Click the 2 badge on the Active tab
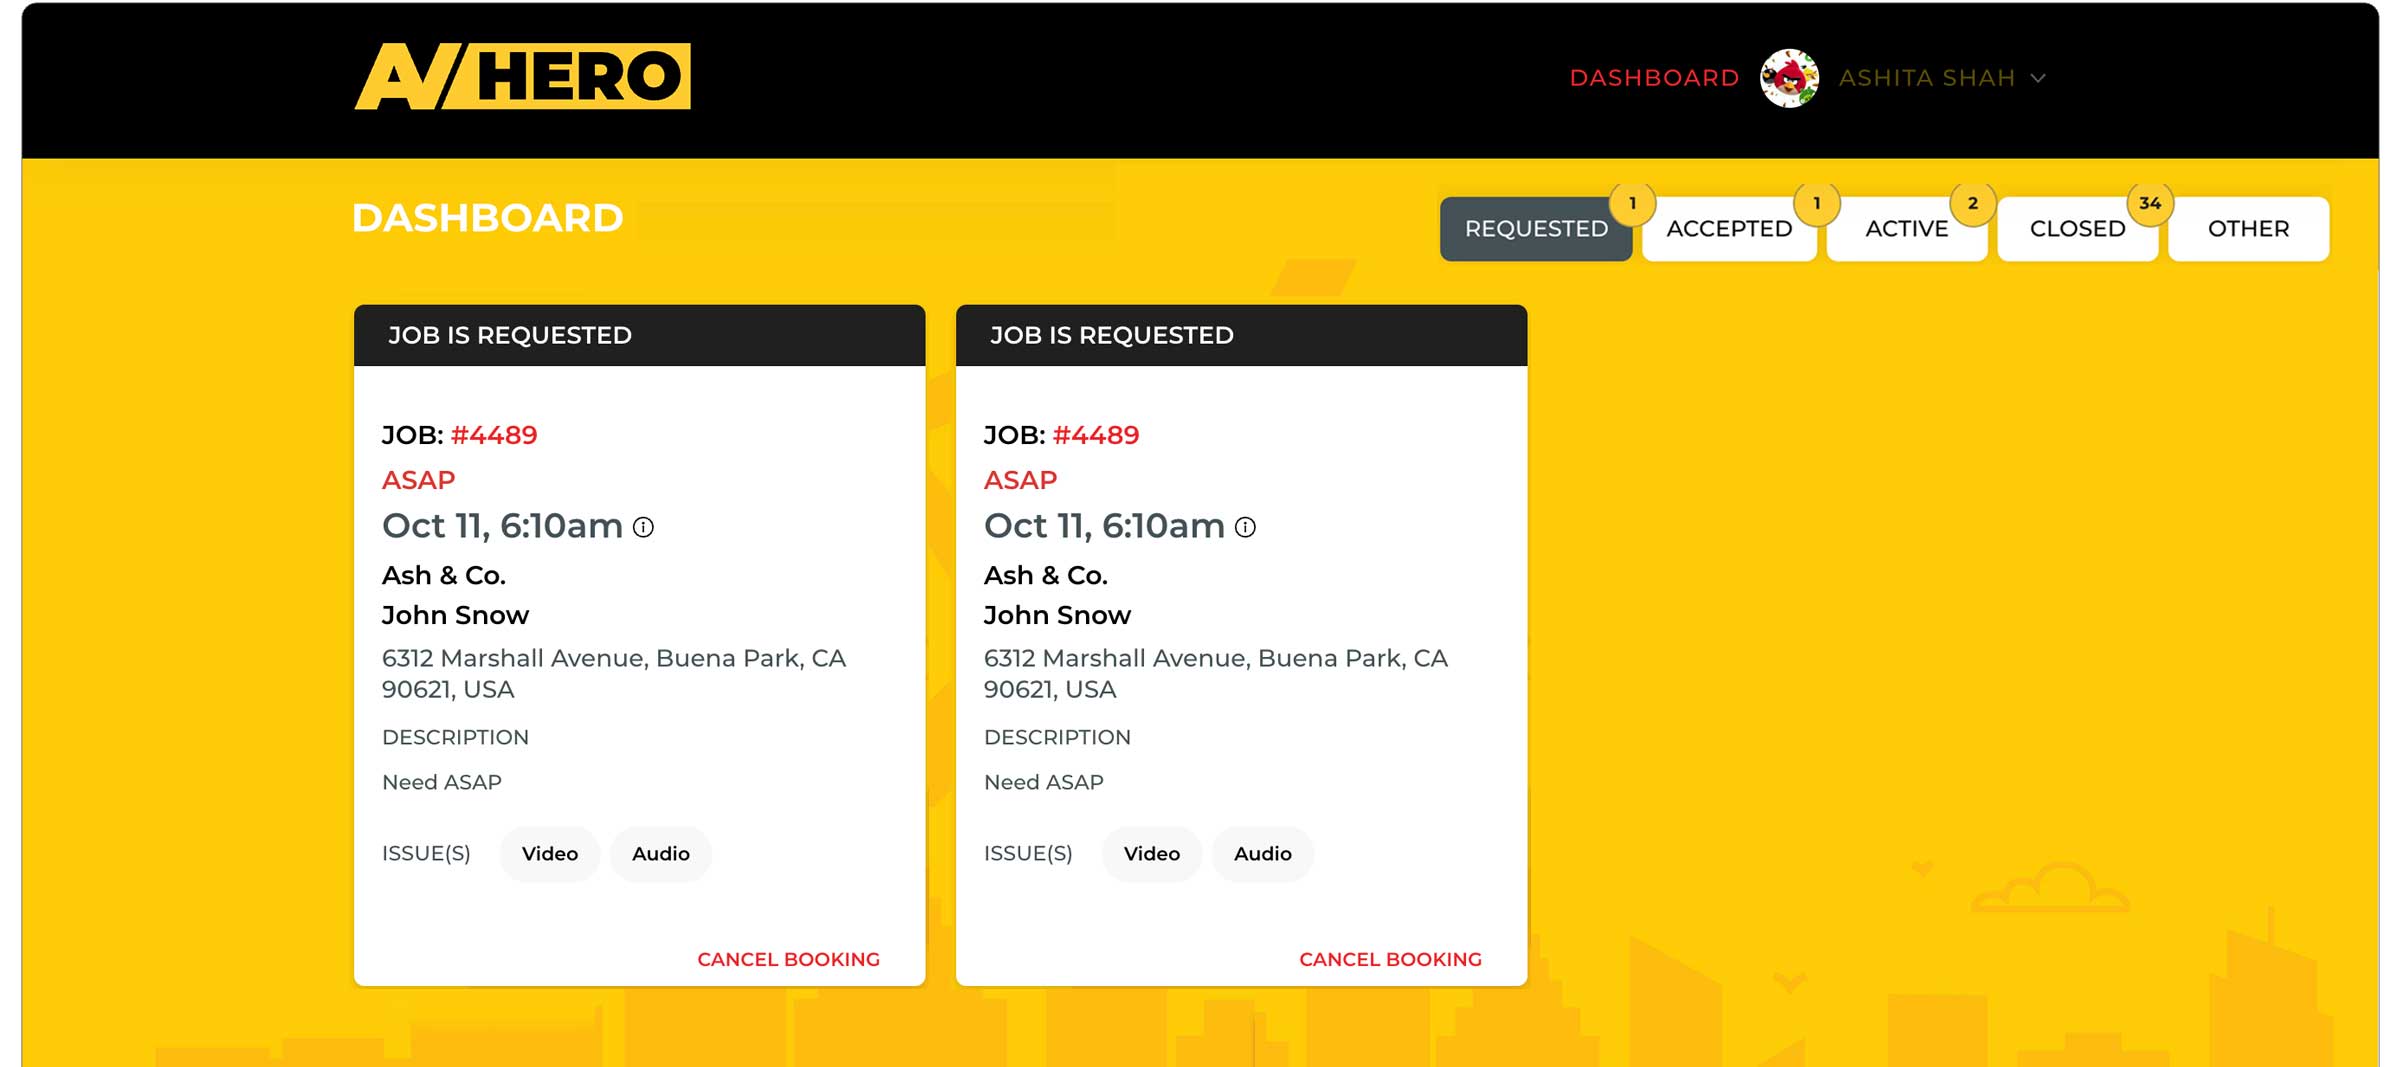Image resolution: width=2400 pixels, height=1067 pixels. coord(1972,204)
